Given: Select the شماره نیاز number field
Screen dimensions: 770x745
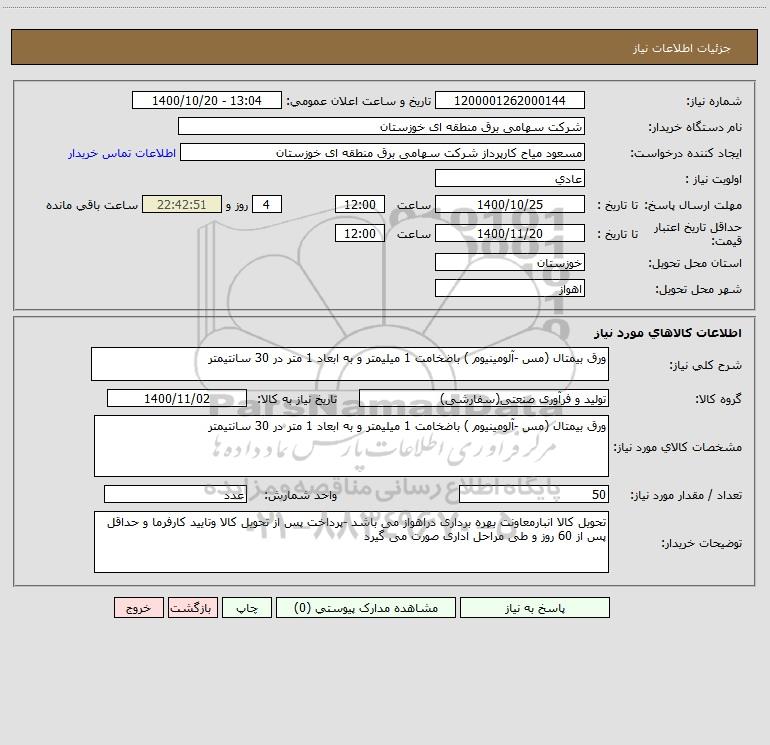Looking at the screenshot, I should click(510, 100).
